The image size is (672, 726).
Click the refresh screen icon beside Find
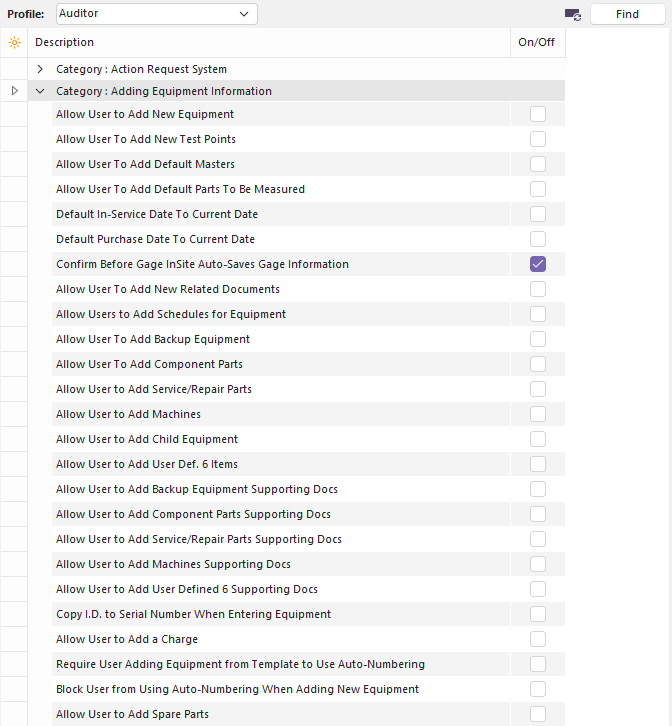tap(572, 14)
